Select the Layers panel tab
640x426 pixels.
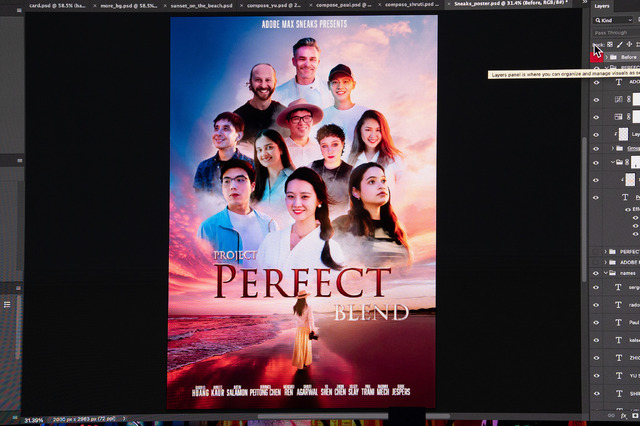[x=602, y=6]
